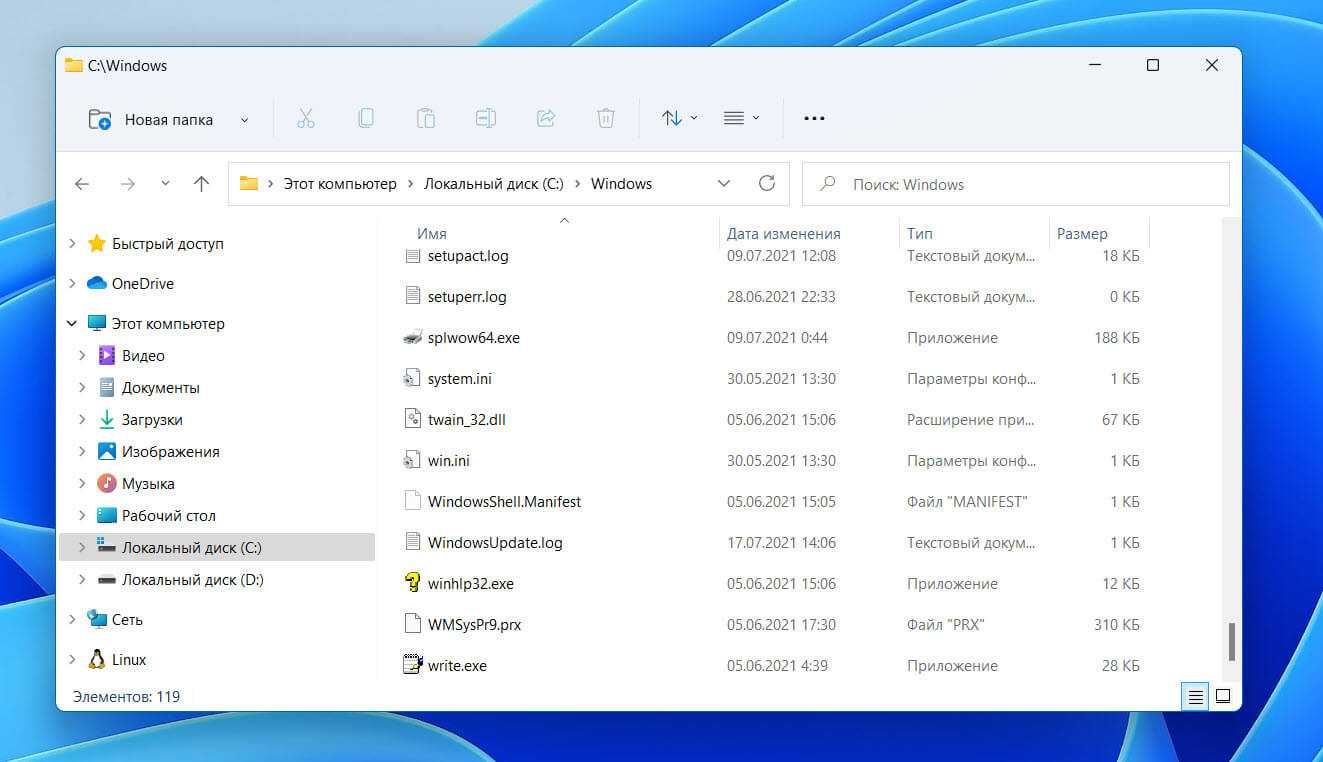Open Загрузки folder in sidebar
The height and width of the screenshot is (762, 1323).
(x=152, y=419)
